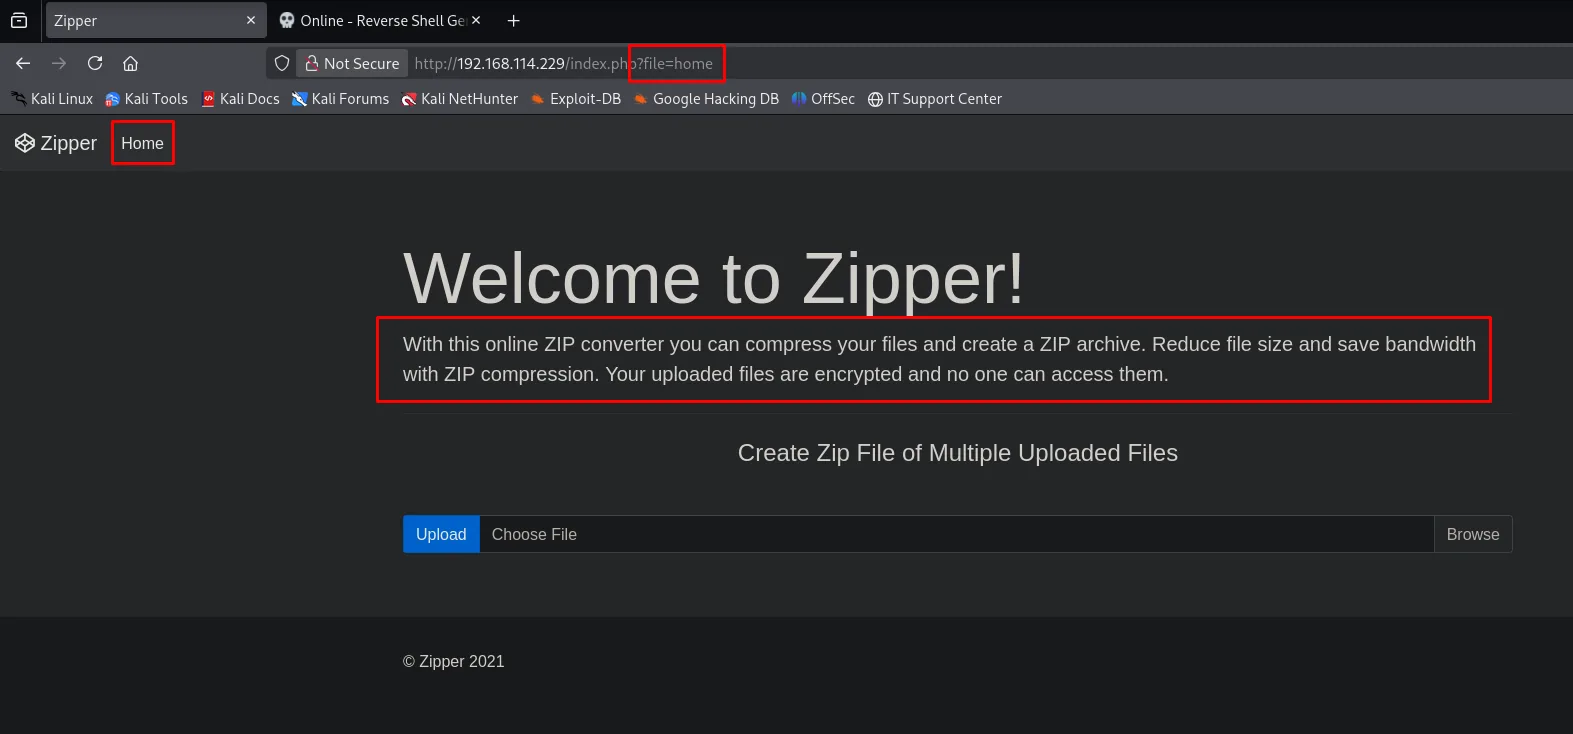The width and height of the screenshot is (1573, 734).
Task: Open the IT Support Center bookmark
Action: [x=935, y=98]
